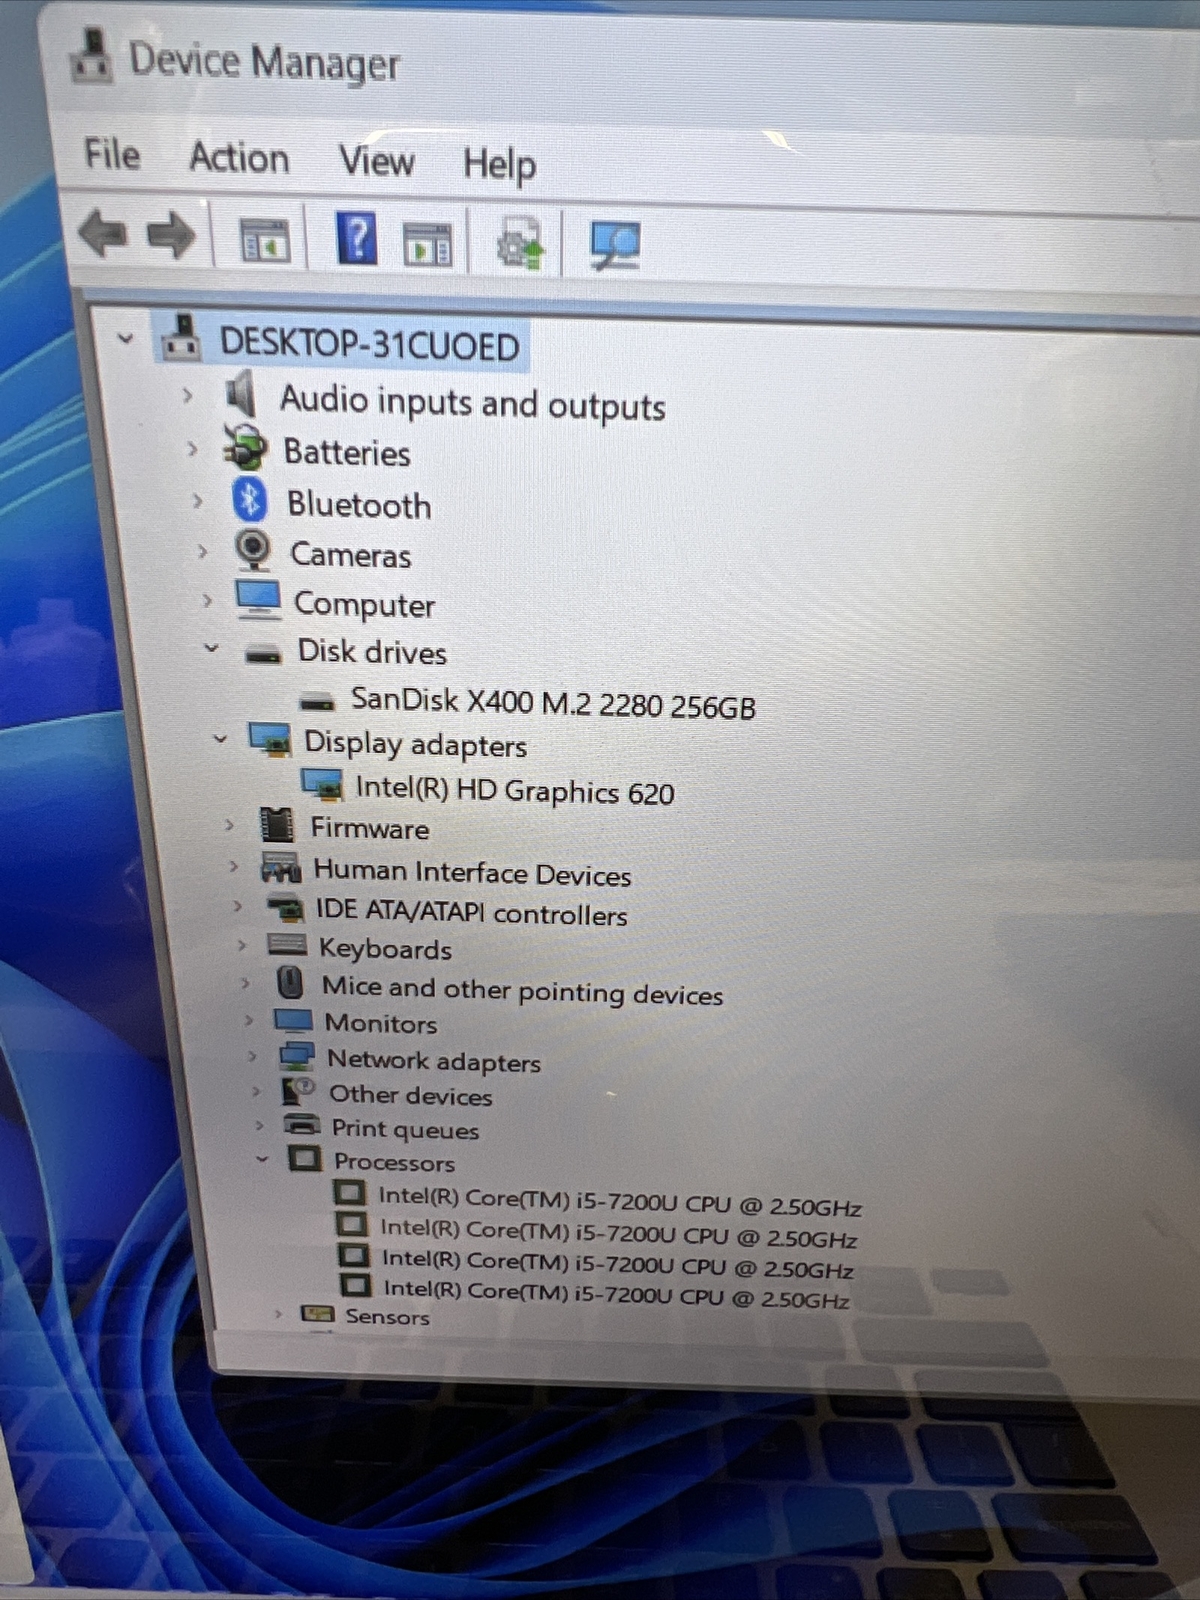Expand the Sensors category
Viewport: 1200px width, 1600px height.
click(x=279, y=1313)
